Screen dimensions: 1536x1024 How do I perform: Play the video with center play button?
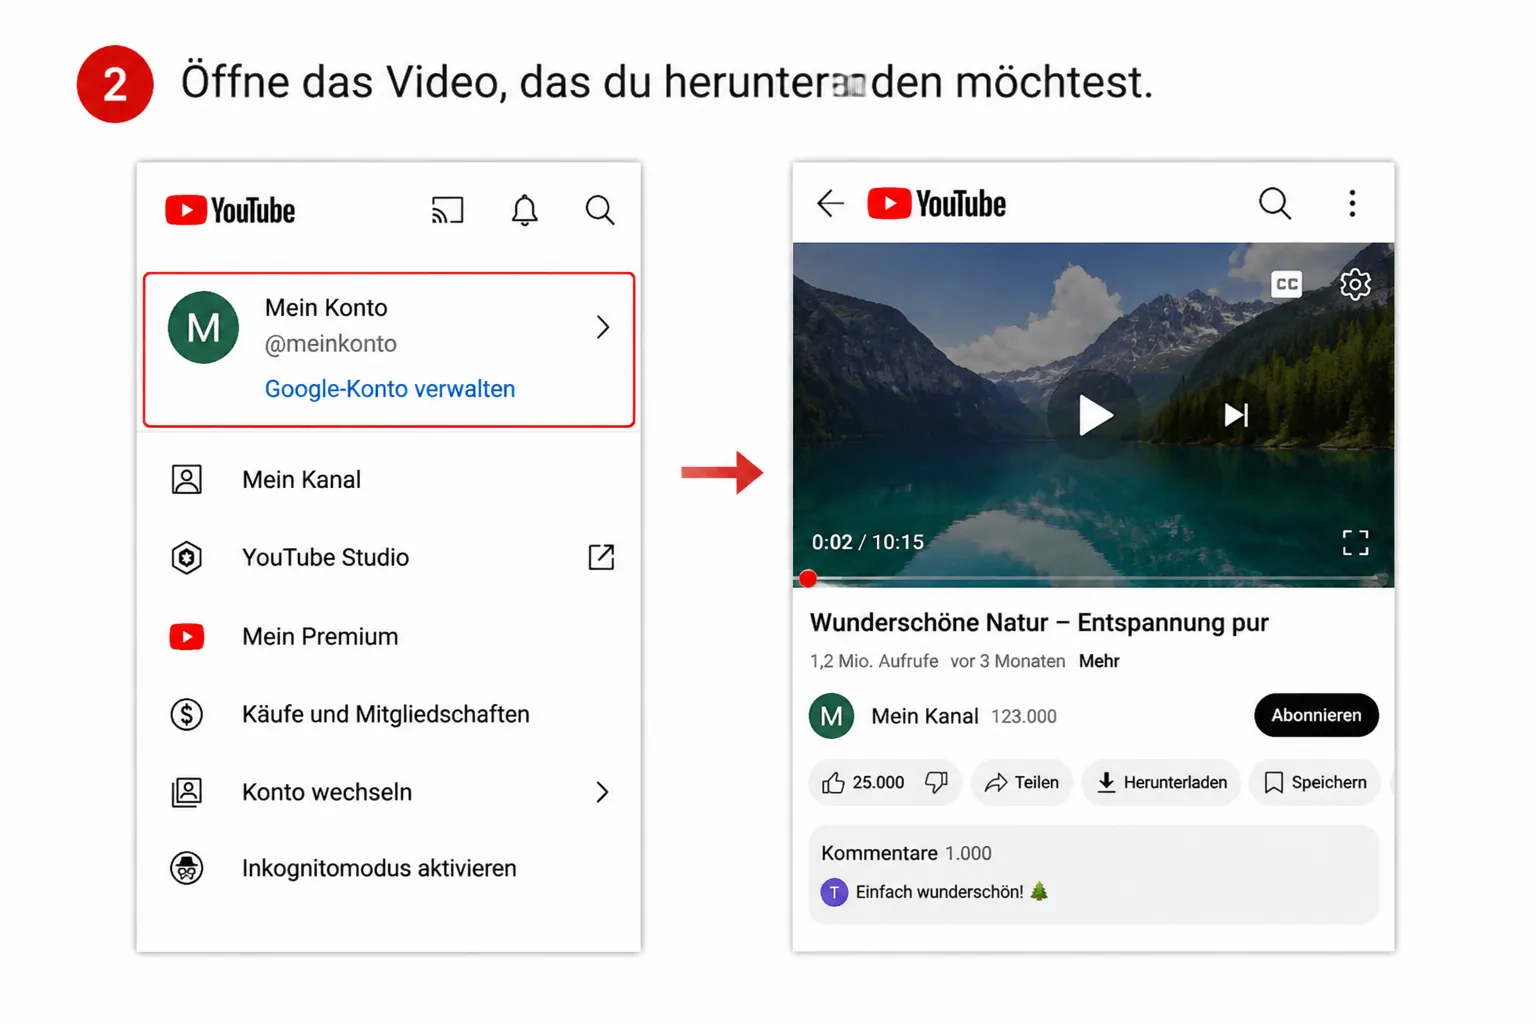point(1094,415)
